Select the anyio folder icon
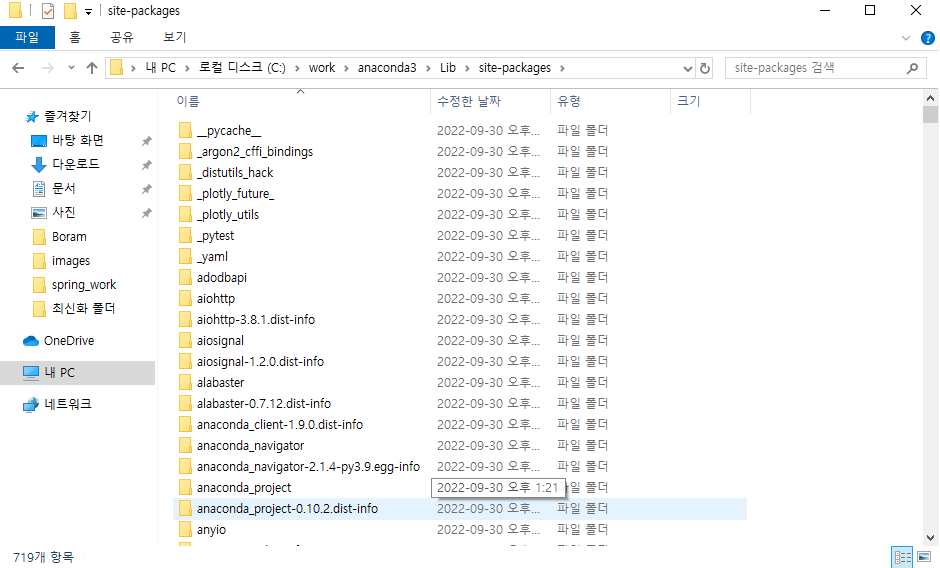 [185, 529]
